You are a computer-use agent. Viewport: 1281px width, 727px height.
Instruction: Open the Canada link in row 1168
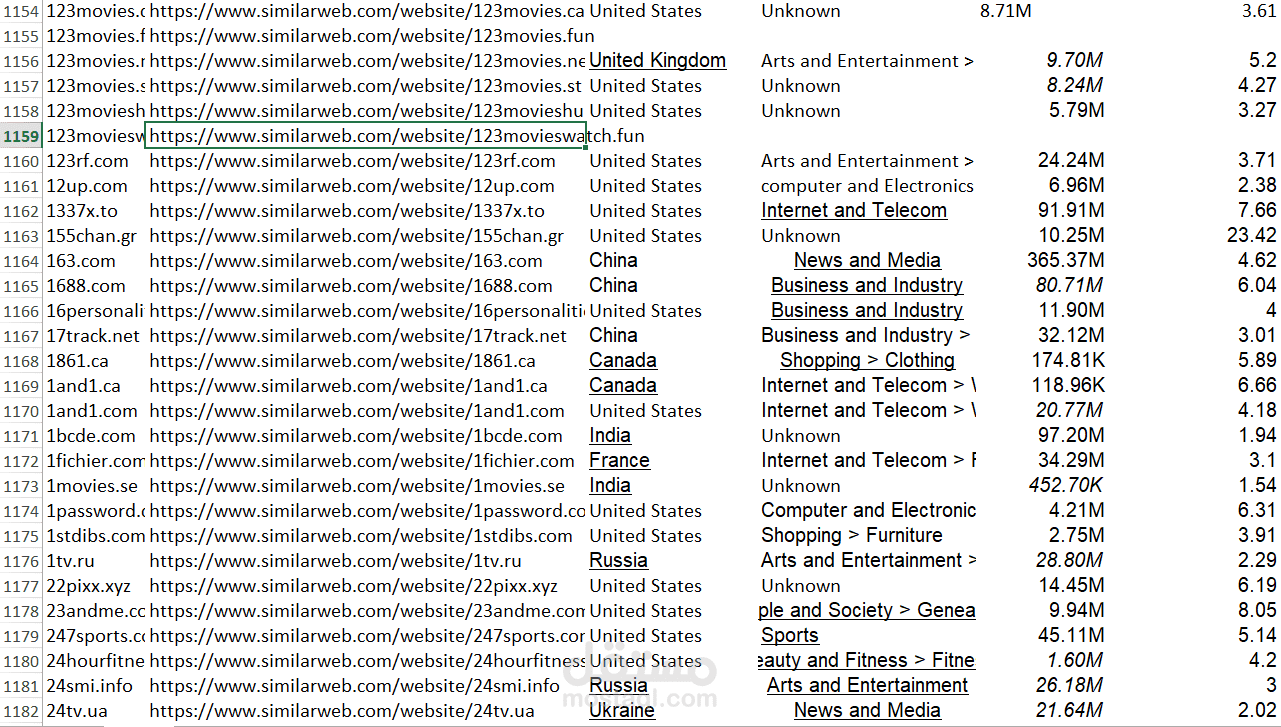[623, 361]
